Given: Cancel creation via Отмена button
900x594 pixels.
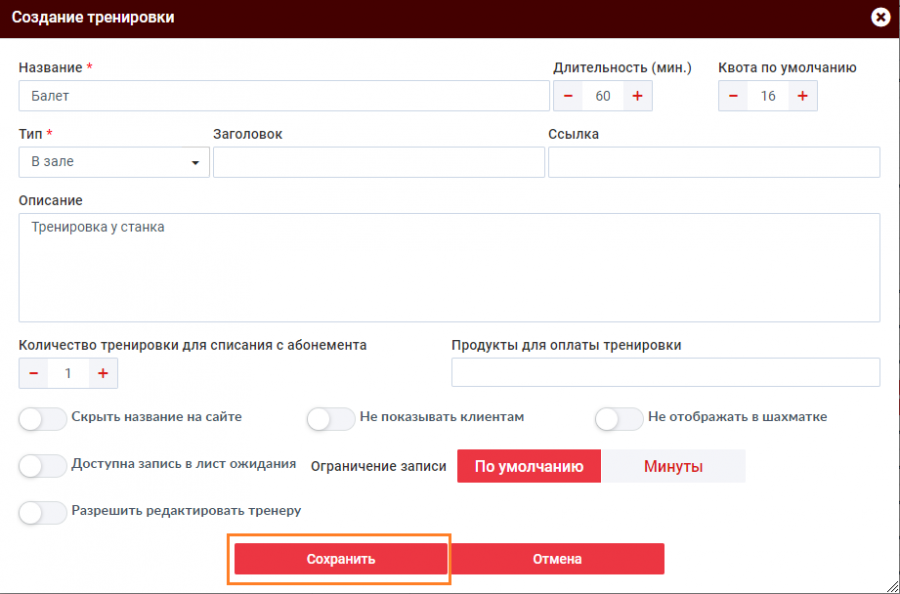Looking at the screenshot, I should (557, 558).
